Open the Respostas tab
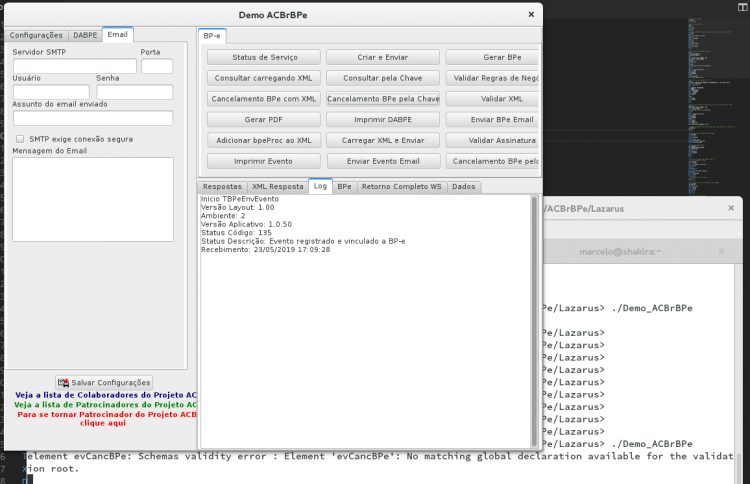Screen dimensions: 750x484 pos(222,187)
